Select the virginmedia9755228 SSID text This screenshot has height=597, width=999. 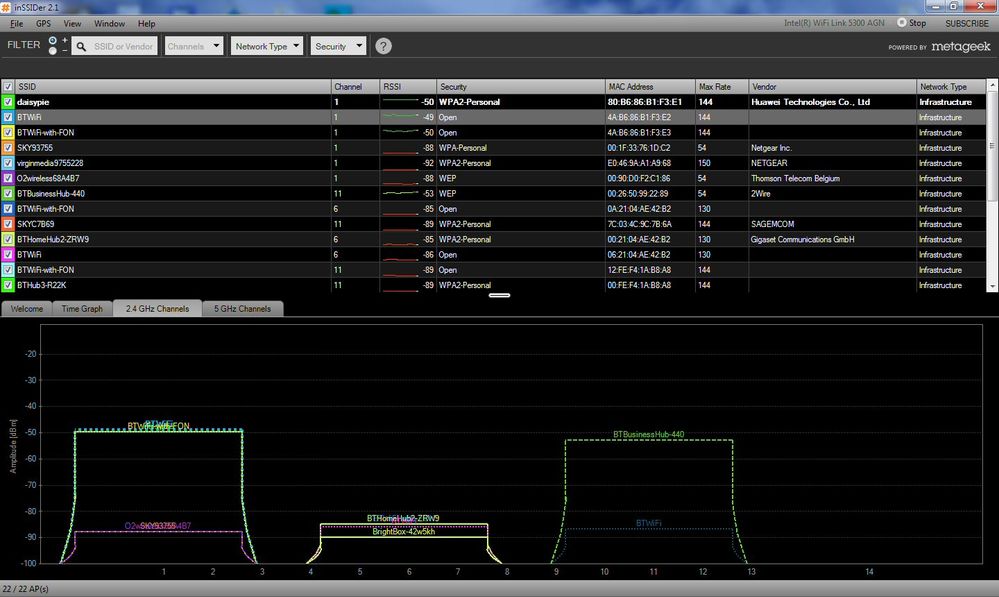[x=50, y=163]
